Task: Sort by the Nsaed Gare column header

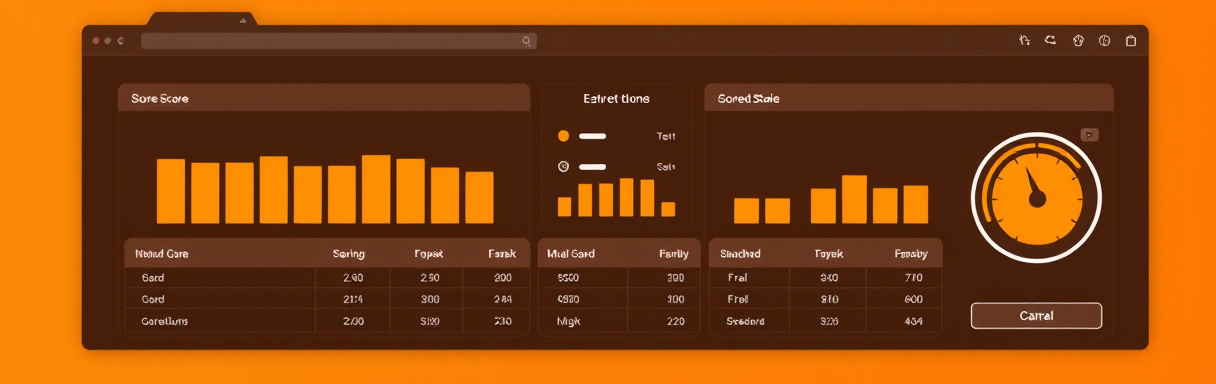Action: click(162, 254)
